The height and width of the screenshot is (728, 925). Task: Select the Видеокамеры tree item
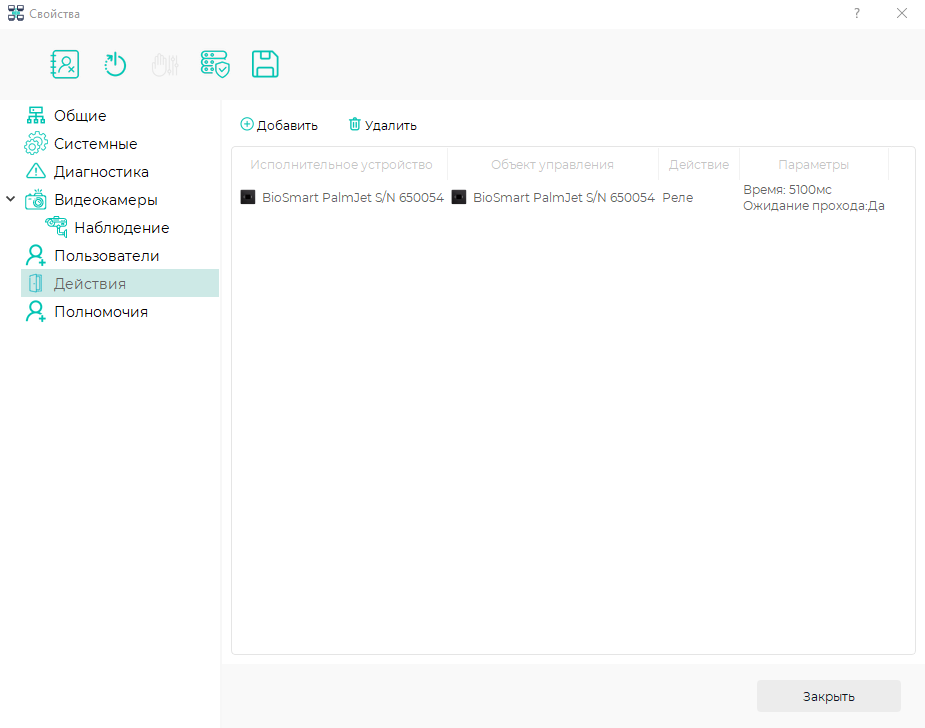click(x=106, y=200)
